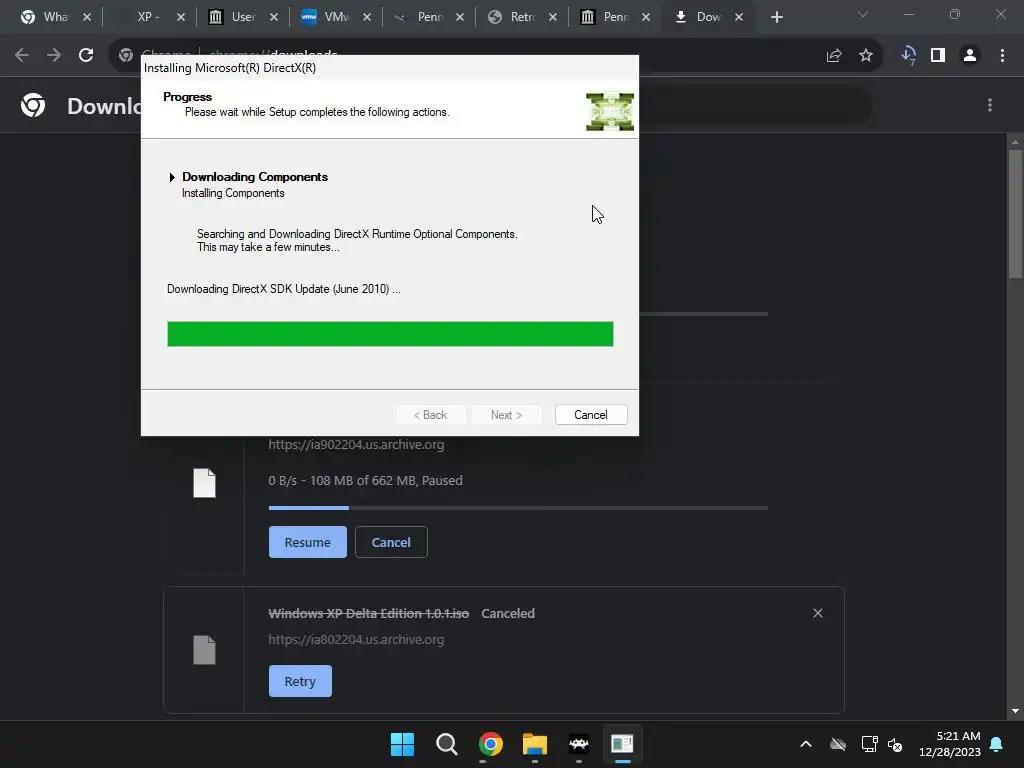The height and width of the screenshot is (768, 1024).
Task: Click file icon of the paused download
Action: pyautogui.click(x=204, y=483)
